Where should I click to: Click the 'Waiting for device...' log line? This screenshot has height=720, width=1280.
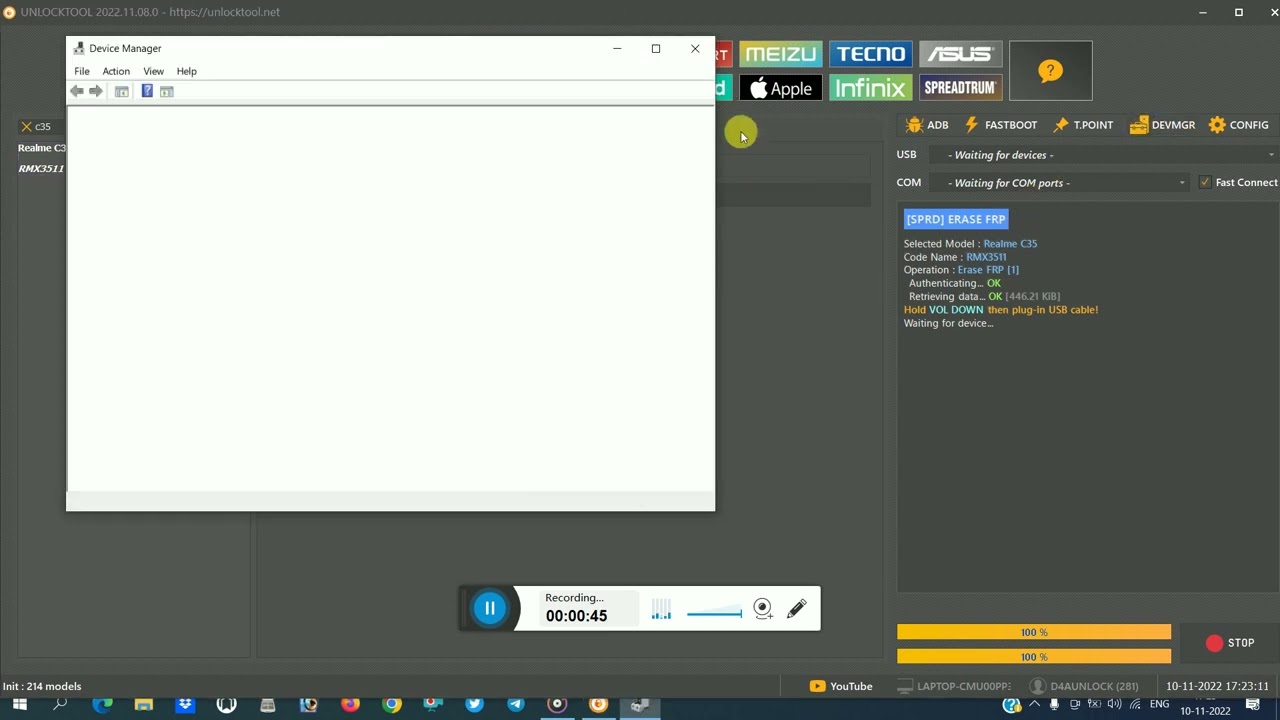(948, 323)
